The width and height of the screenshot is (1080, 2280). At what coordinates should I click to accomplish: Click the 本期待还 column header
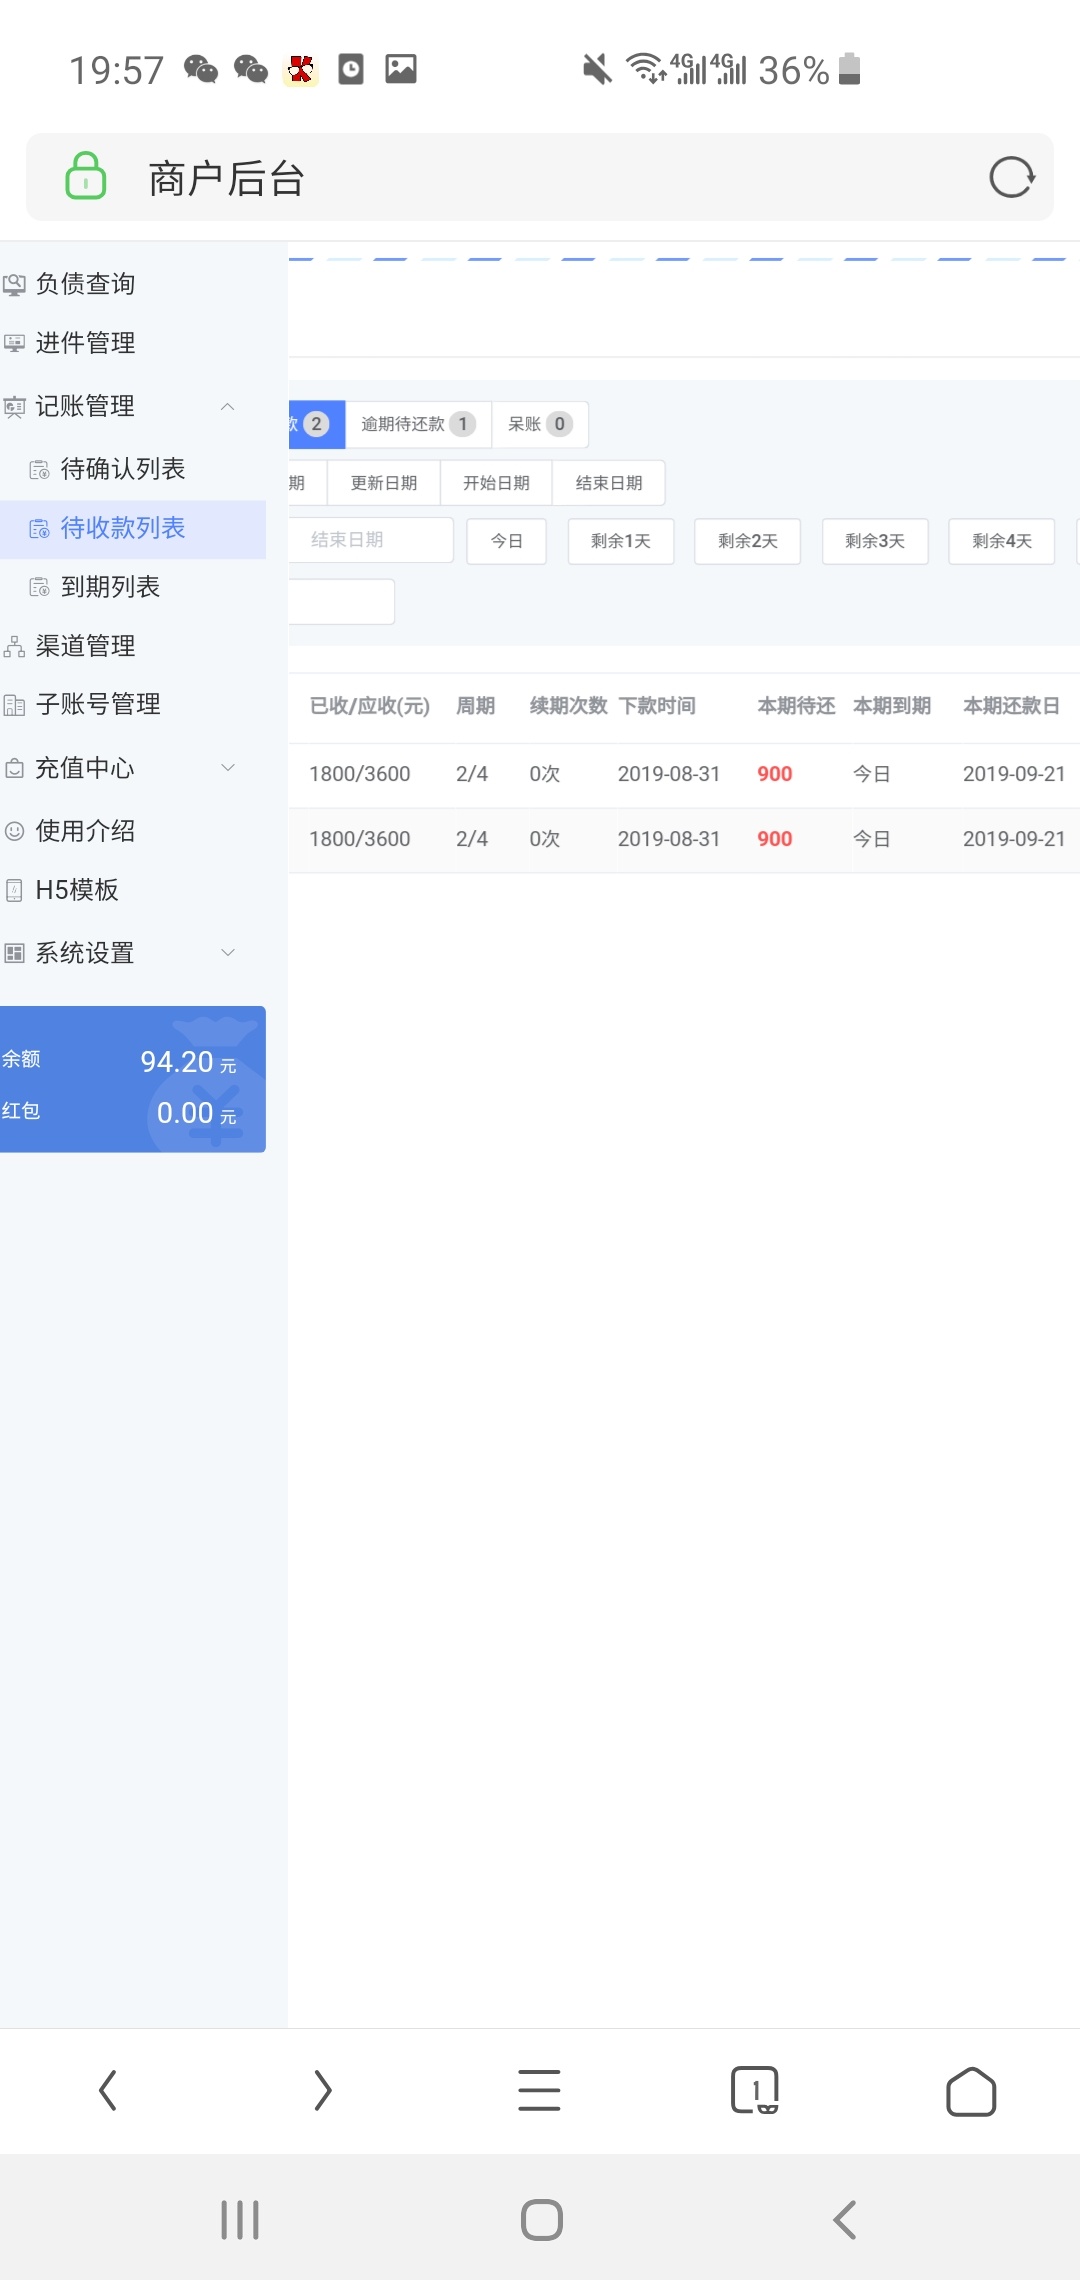click(796, 706)
